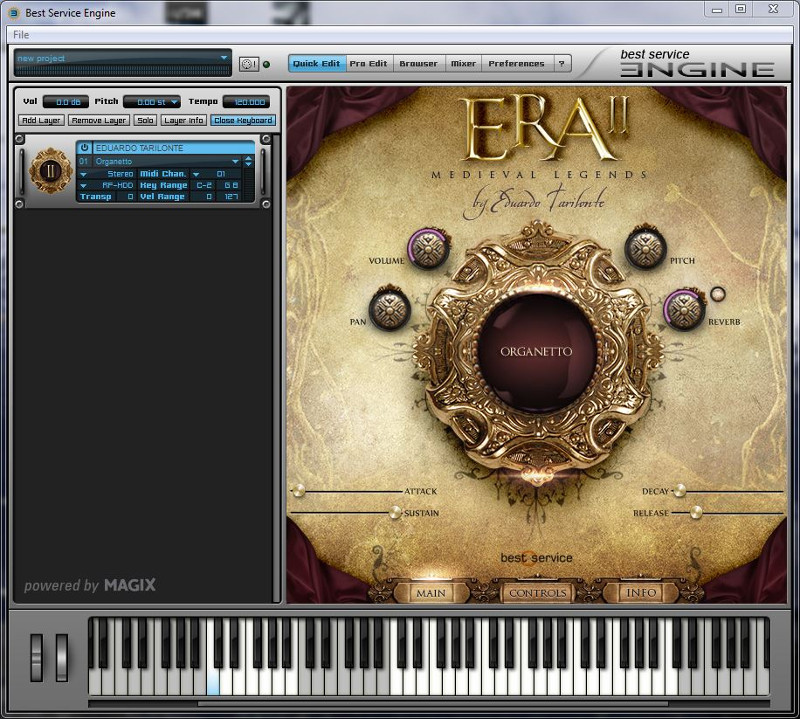Image resolution: width=800 pixels, height=719 pixels.
Task: Click the Tempo value field
Action: [x=247, y=102]
